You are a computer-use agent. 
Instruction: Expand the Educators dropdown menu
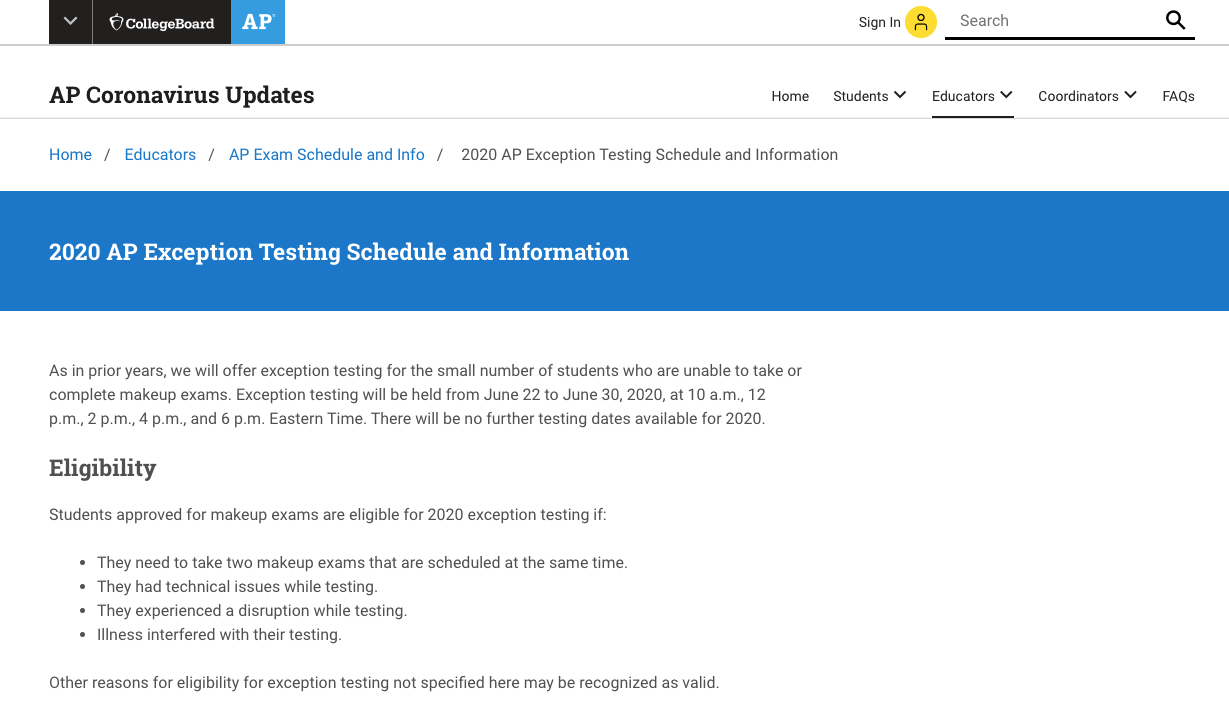(x=972, y=96)
